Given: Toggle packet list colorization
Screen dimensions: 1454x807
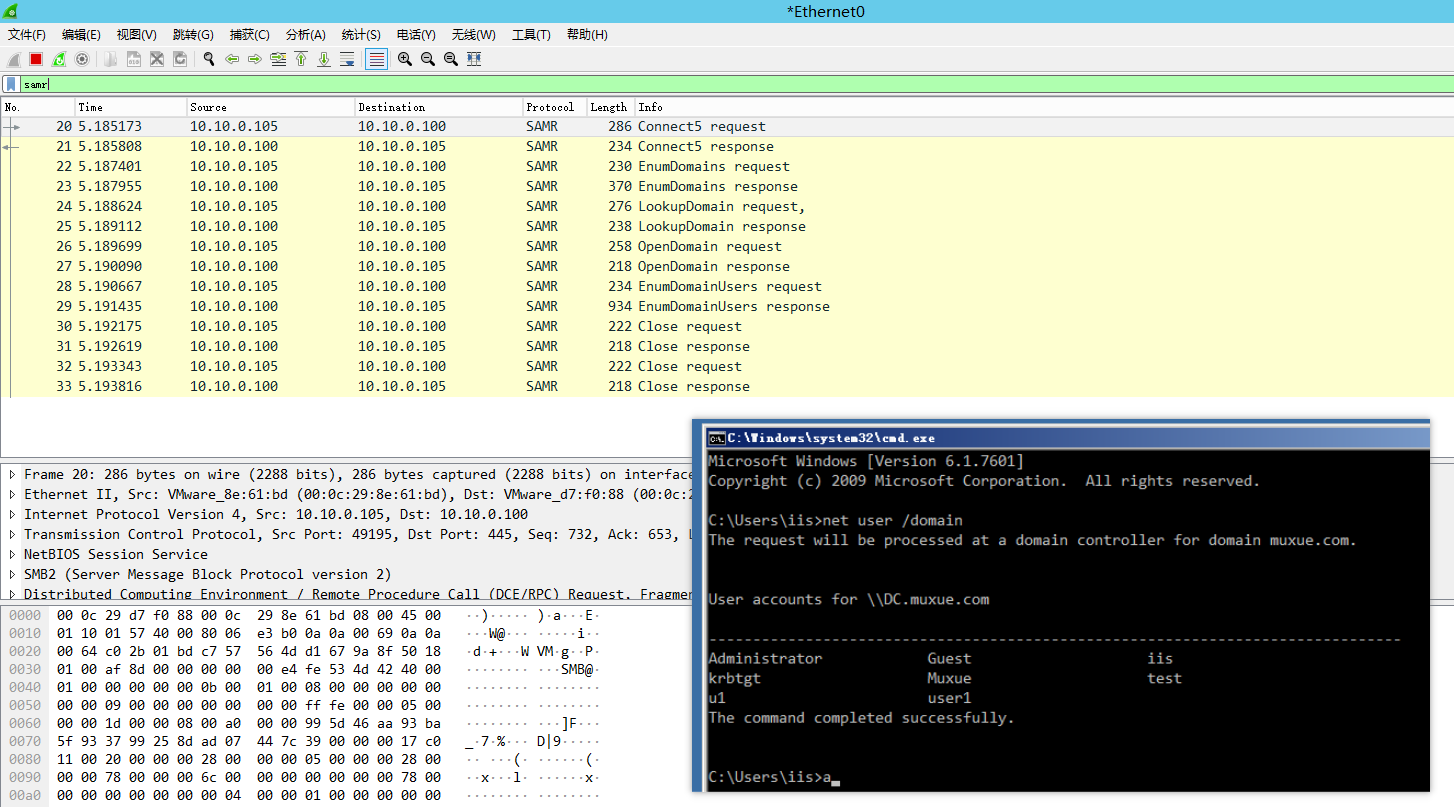Looking at the screenshot, I should pyautogui.click(x=376, y=59).
